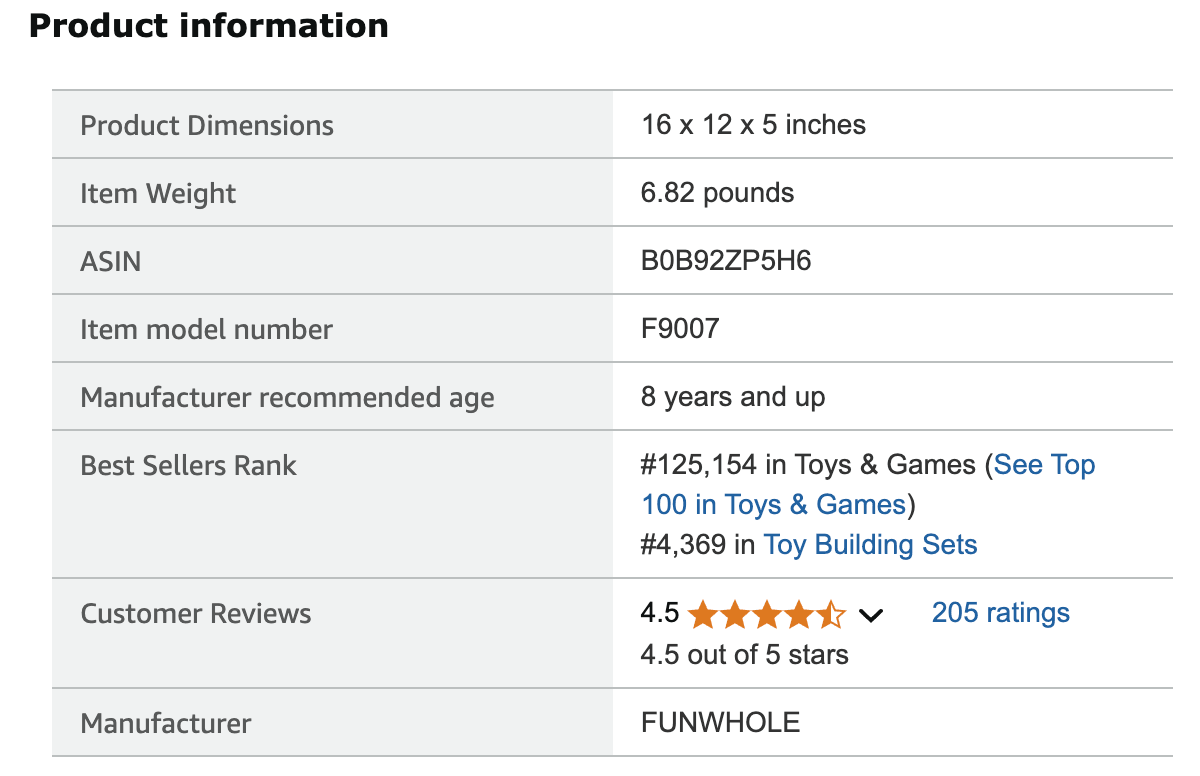Click the FUNWHOLE manufacturer value
Screen dimensions: 1200x776
tap(720, 723)
